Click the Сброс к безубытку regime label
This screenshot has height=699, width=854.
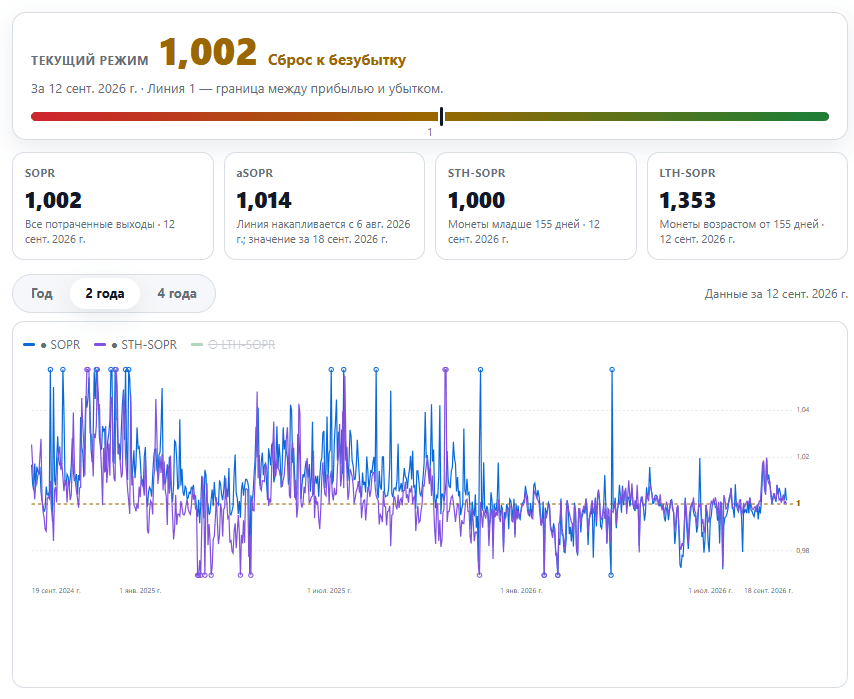coord(337,60)
